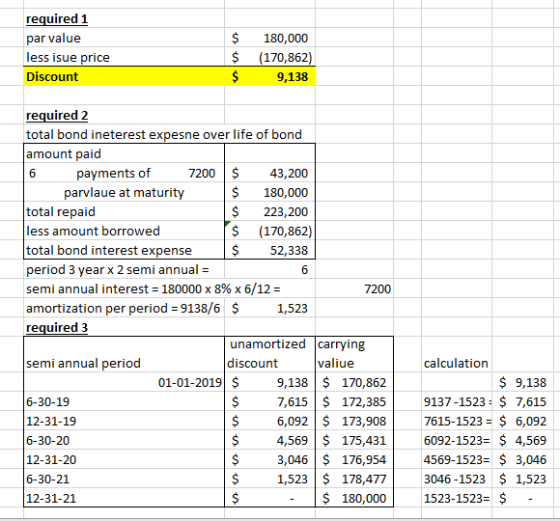Click carrying value 176,954
Image resolution: width=560 pixels, height=521 pixels.
(x=354, y=460)
